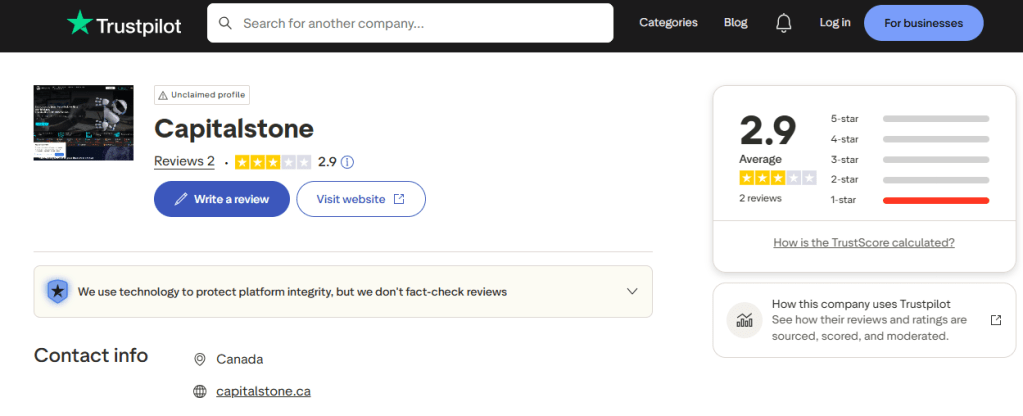Filter reviews by 3-star rating
1023x416 pixels.
(845, 160)
